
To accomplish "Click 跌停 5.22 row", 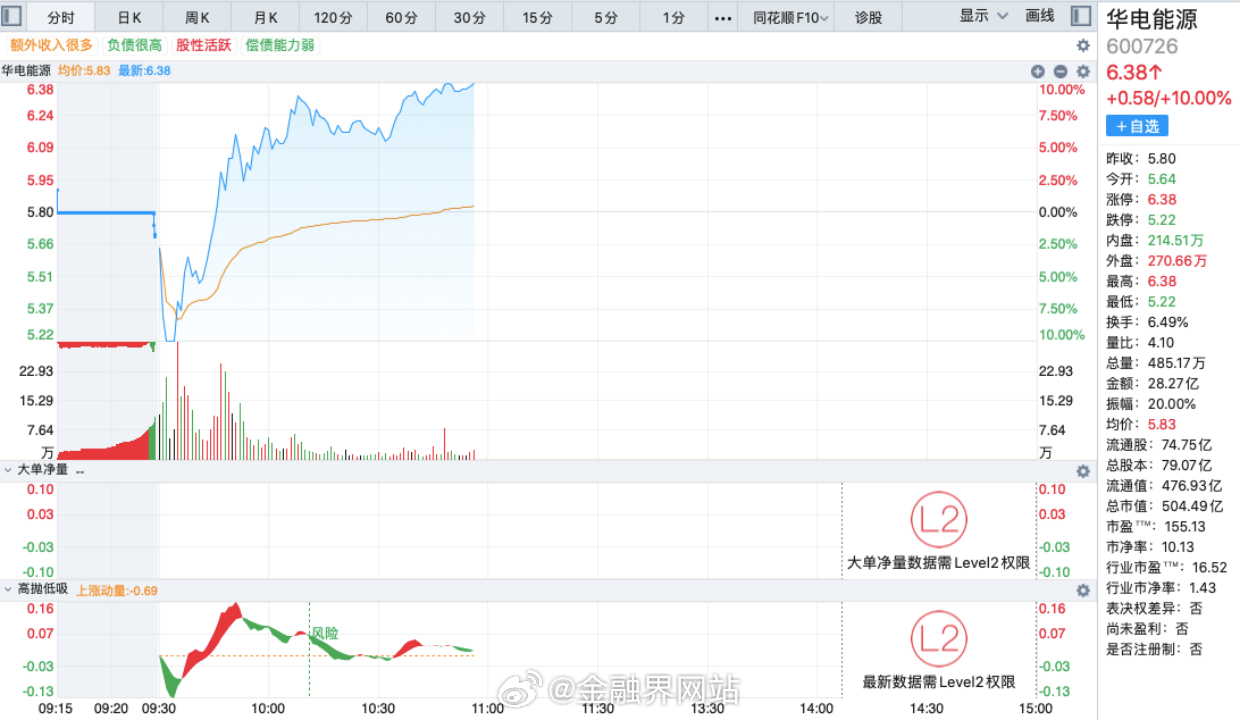I will 1141,220.
